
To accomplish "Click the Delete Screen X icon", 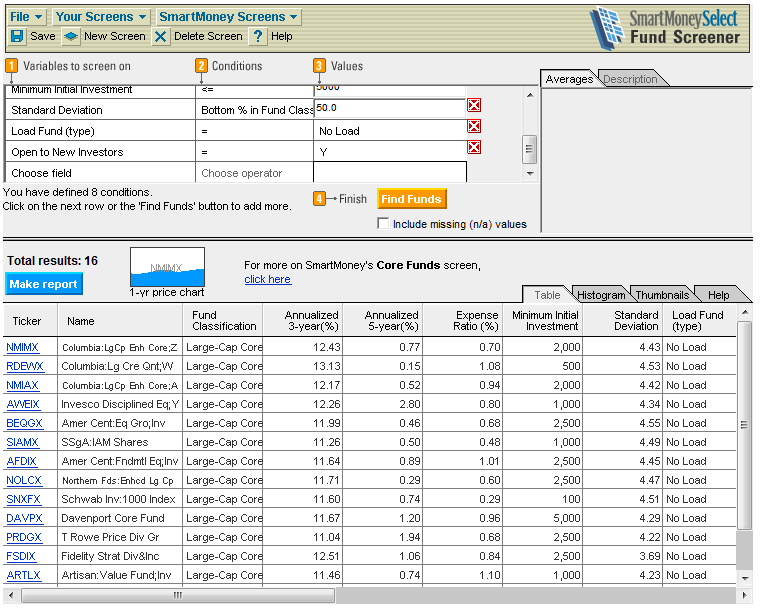I will point(161,36).
